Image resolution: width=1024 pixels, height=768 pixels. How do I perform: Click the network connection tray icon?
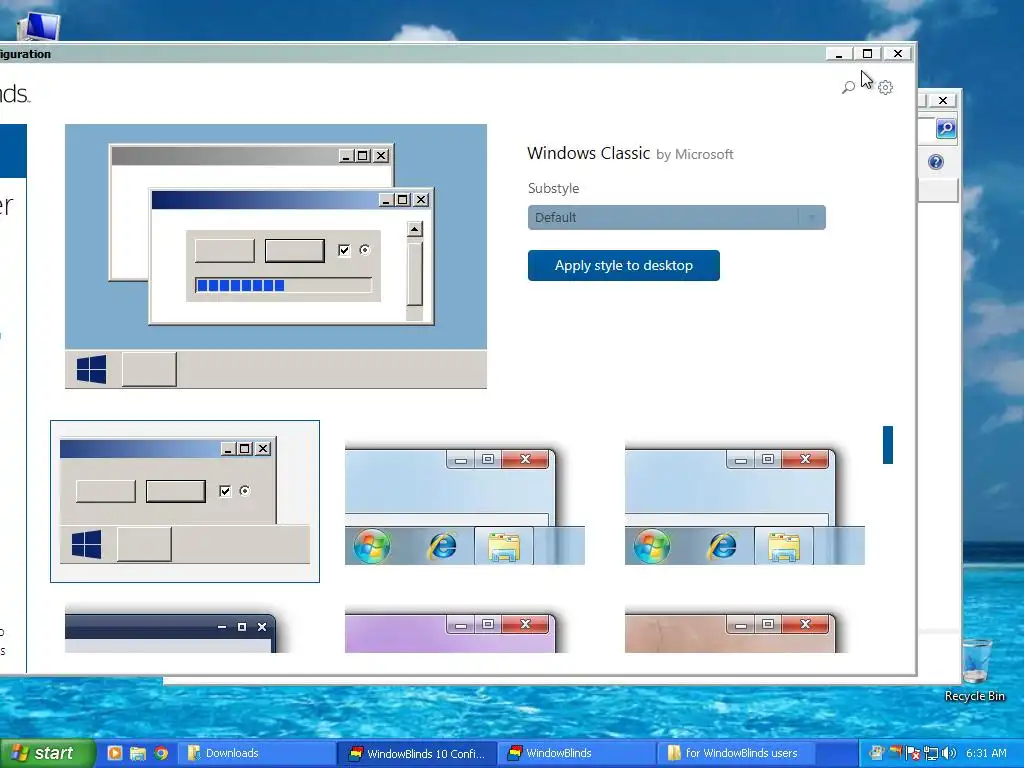point(931,753)
